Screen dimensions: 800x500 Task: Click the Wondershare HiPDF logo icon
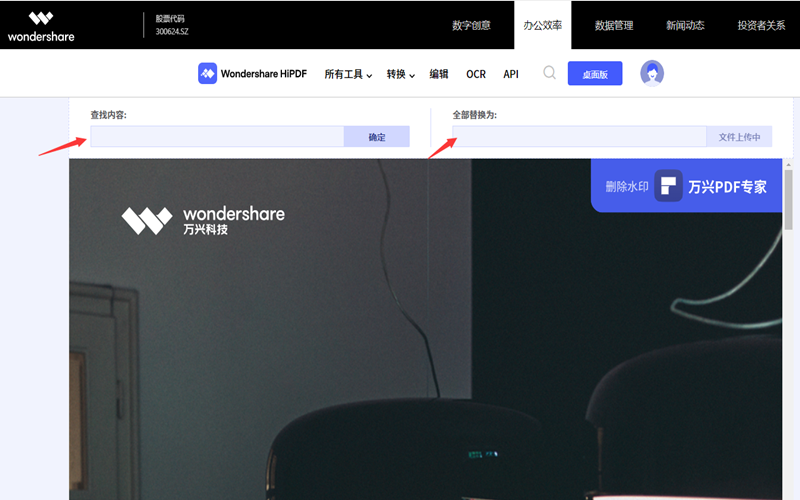coord(207,74)
